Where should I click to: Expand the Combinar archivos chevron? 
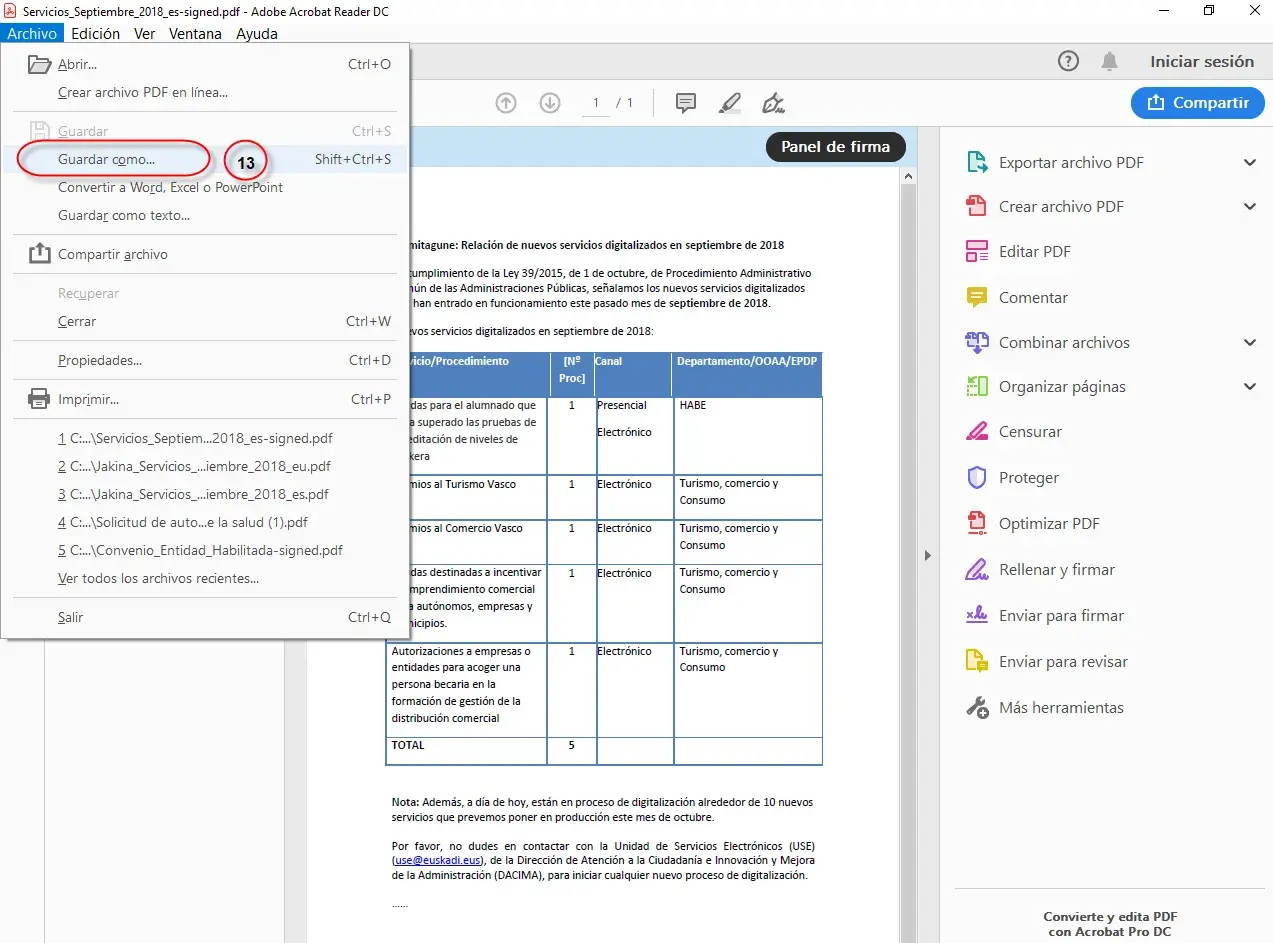coord(1249,343)
